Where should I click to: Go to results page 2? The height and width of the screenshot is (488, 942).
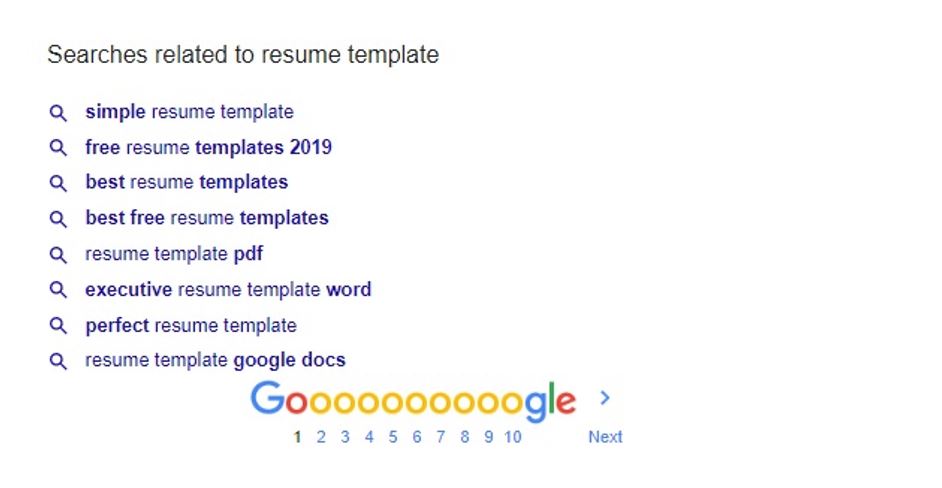pos(321,437)
